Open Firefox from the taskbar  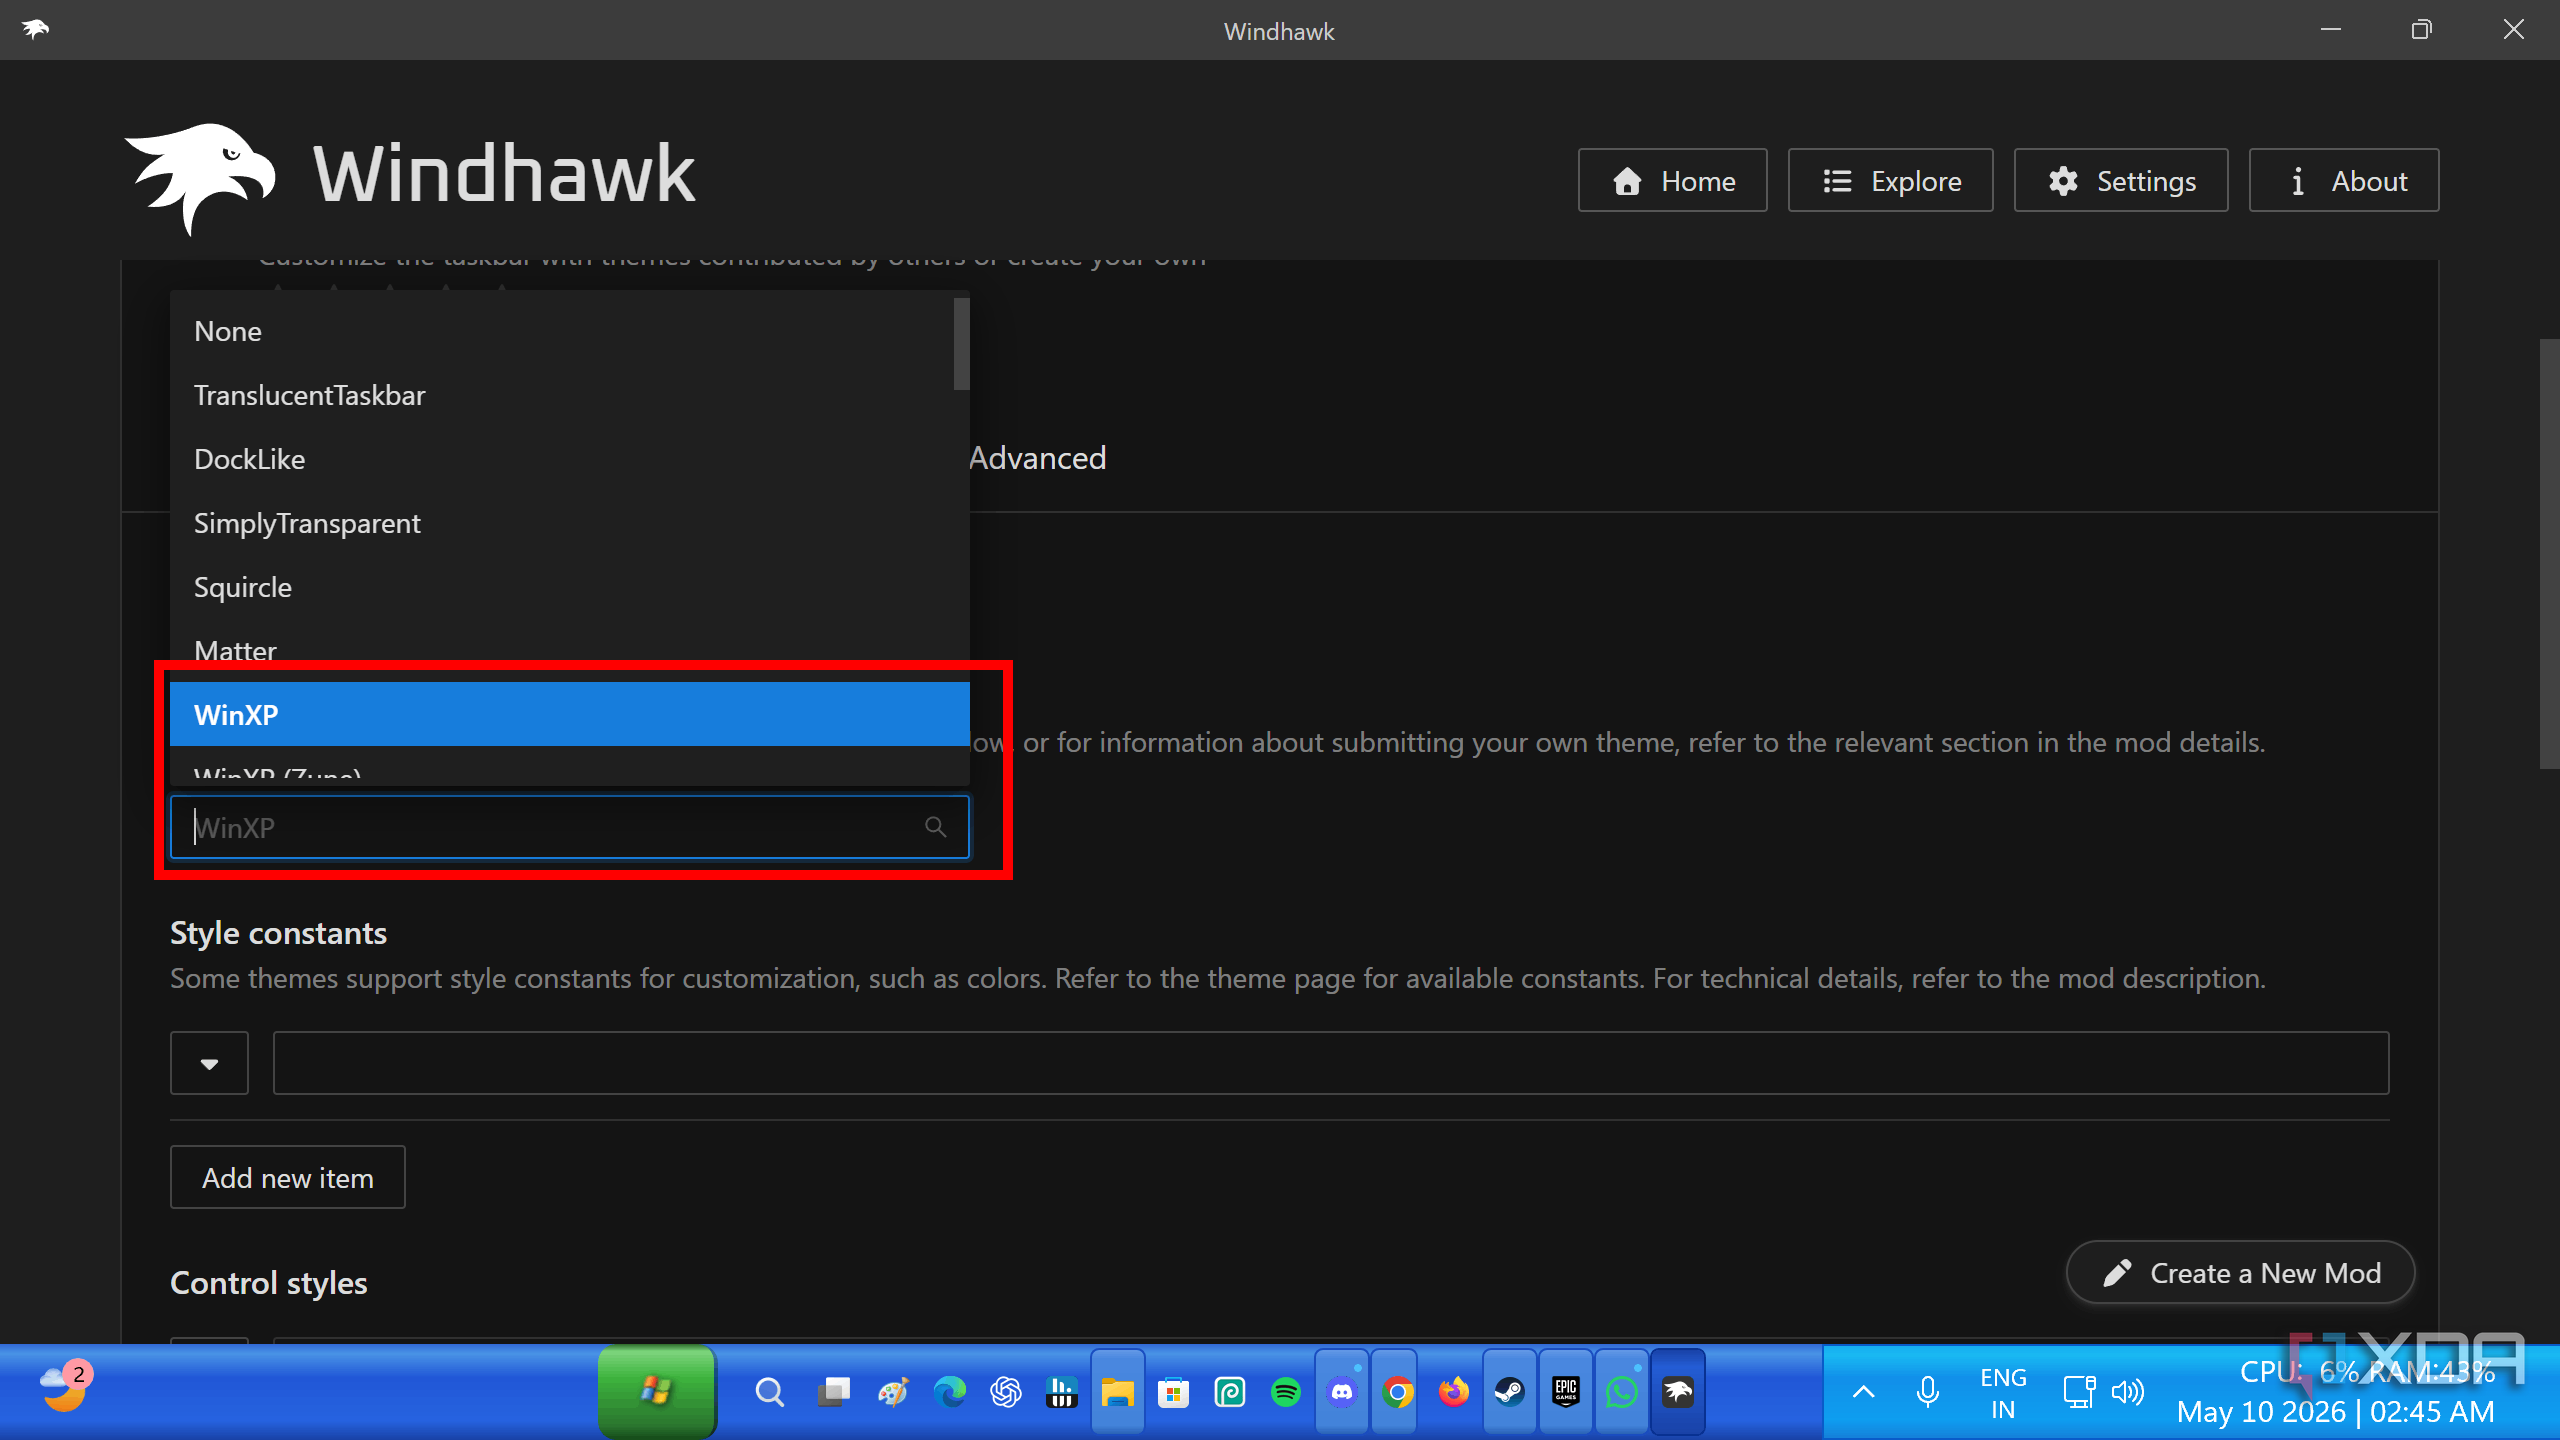pyautogui.click(x=1454, y=1392)
